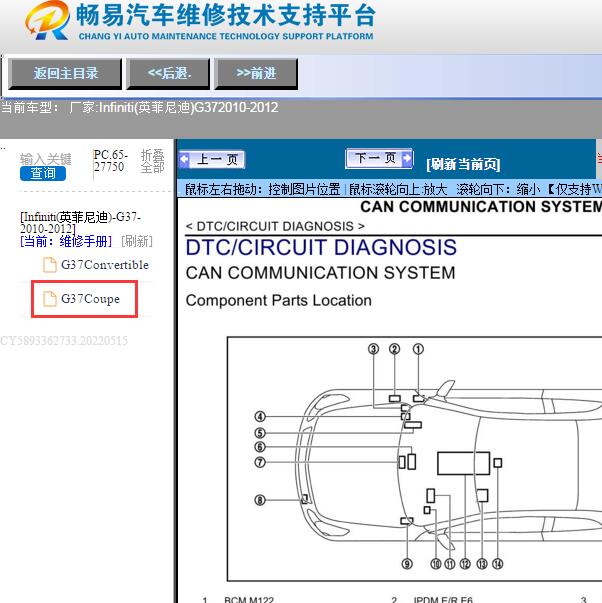Click component marker 9 in the diagram
Screen dimensions: 602x603
coord(407,564)
